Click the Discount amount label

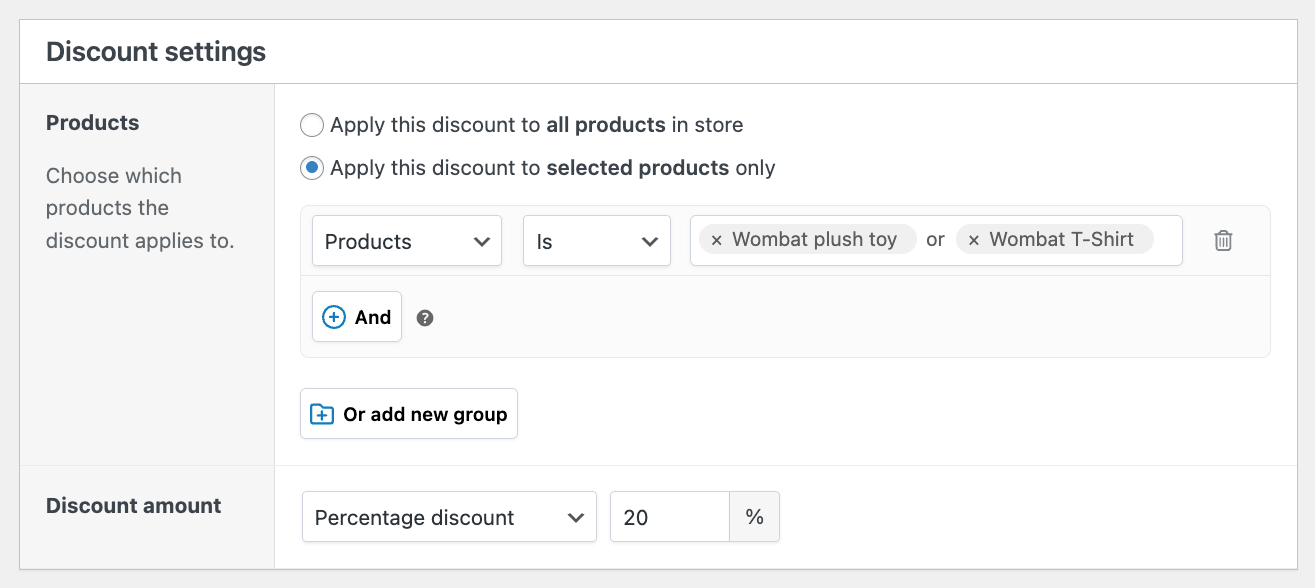tap(134, 506)
